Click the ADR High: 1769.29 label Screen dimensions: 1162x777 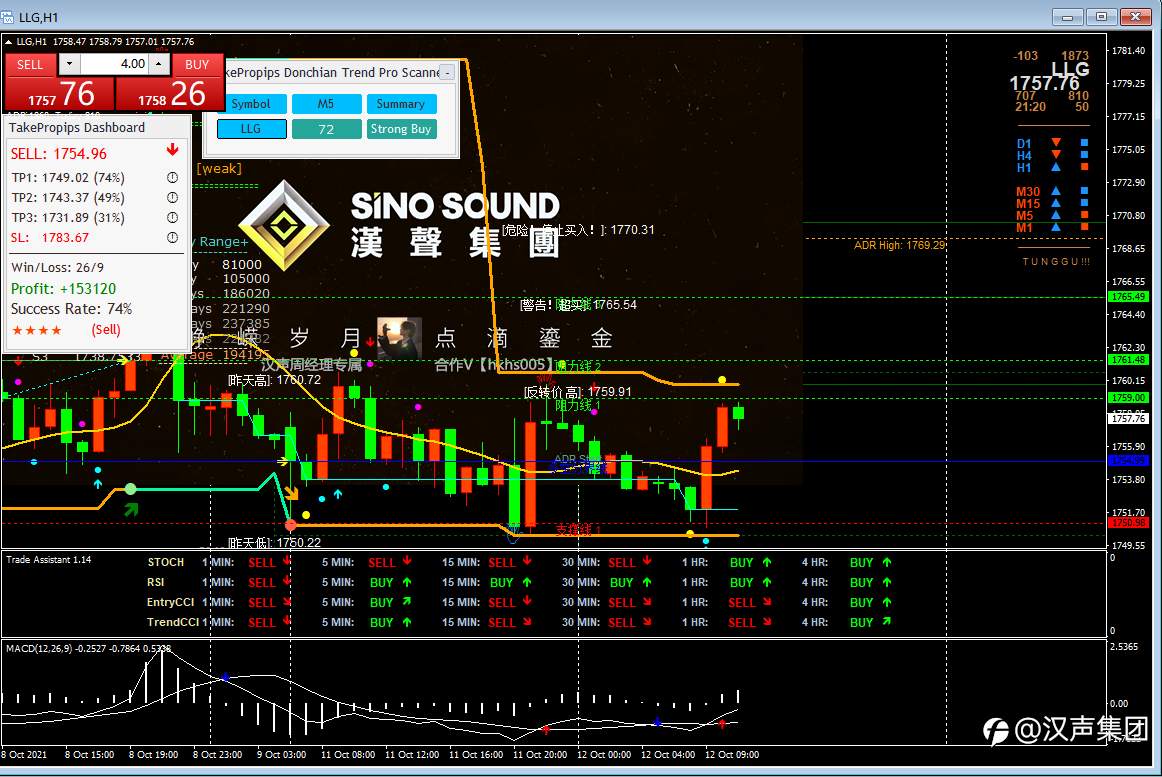coord(900,245)
